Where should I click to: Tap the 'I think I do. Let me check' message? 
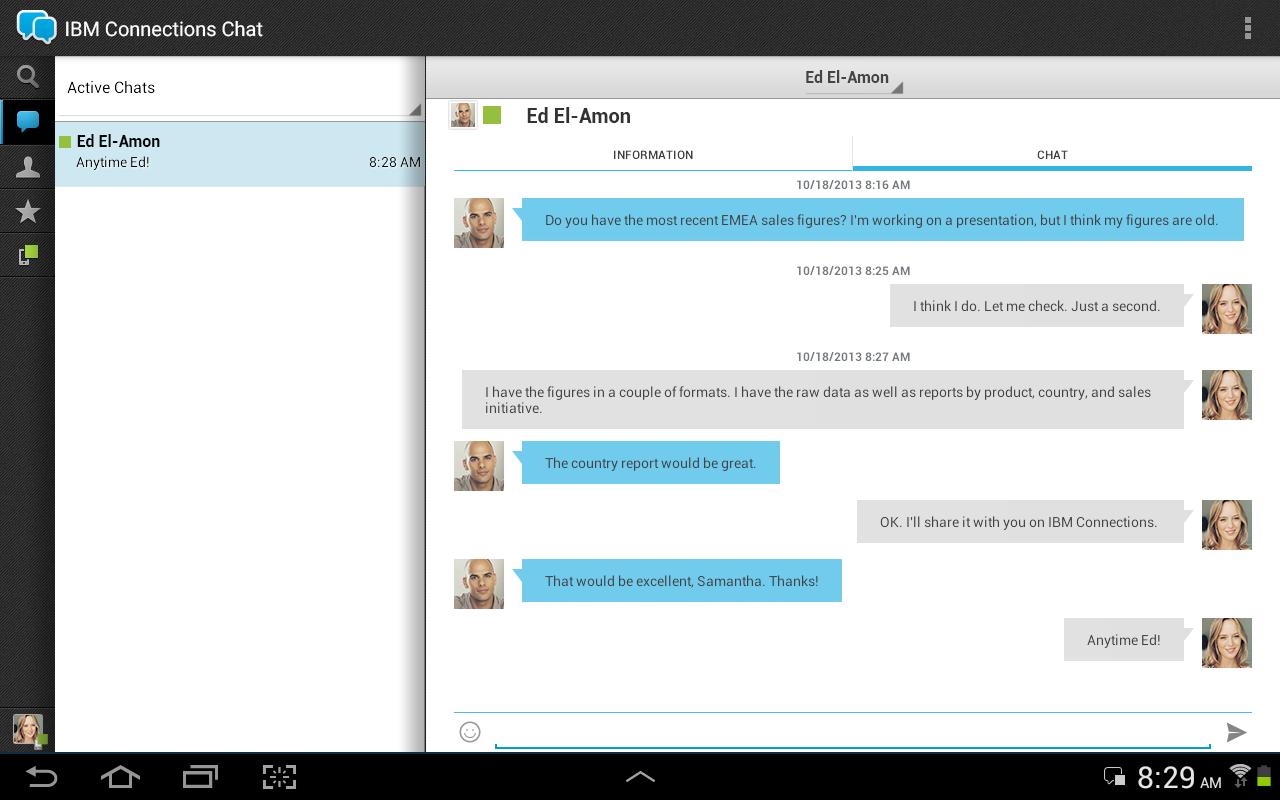point(1036,306)
